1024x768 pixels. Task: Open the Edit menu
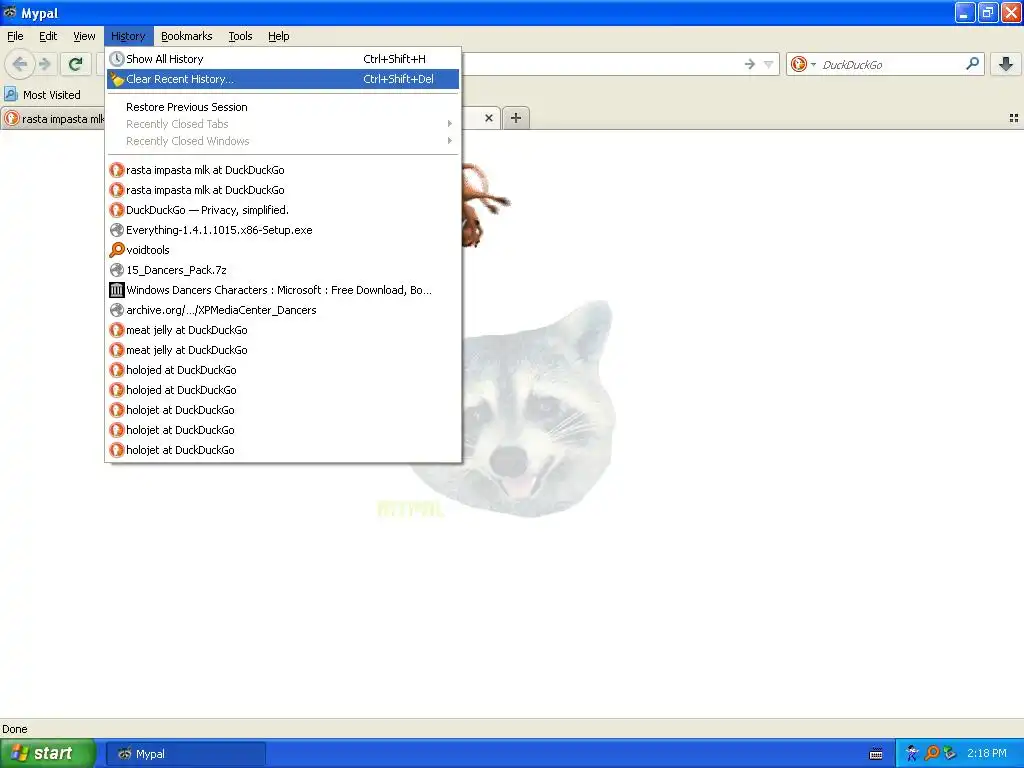click(48, 36)
